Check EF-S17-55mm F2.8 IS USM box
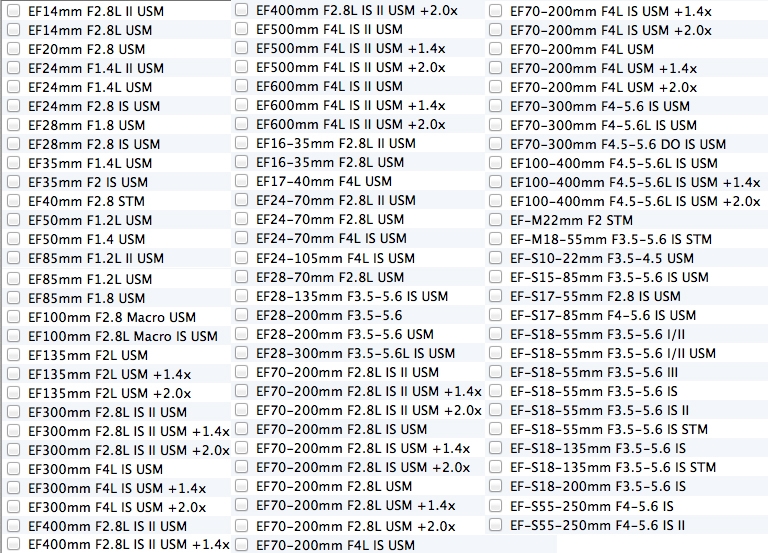 [496, 296]
